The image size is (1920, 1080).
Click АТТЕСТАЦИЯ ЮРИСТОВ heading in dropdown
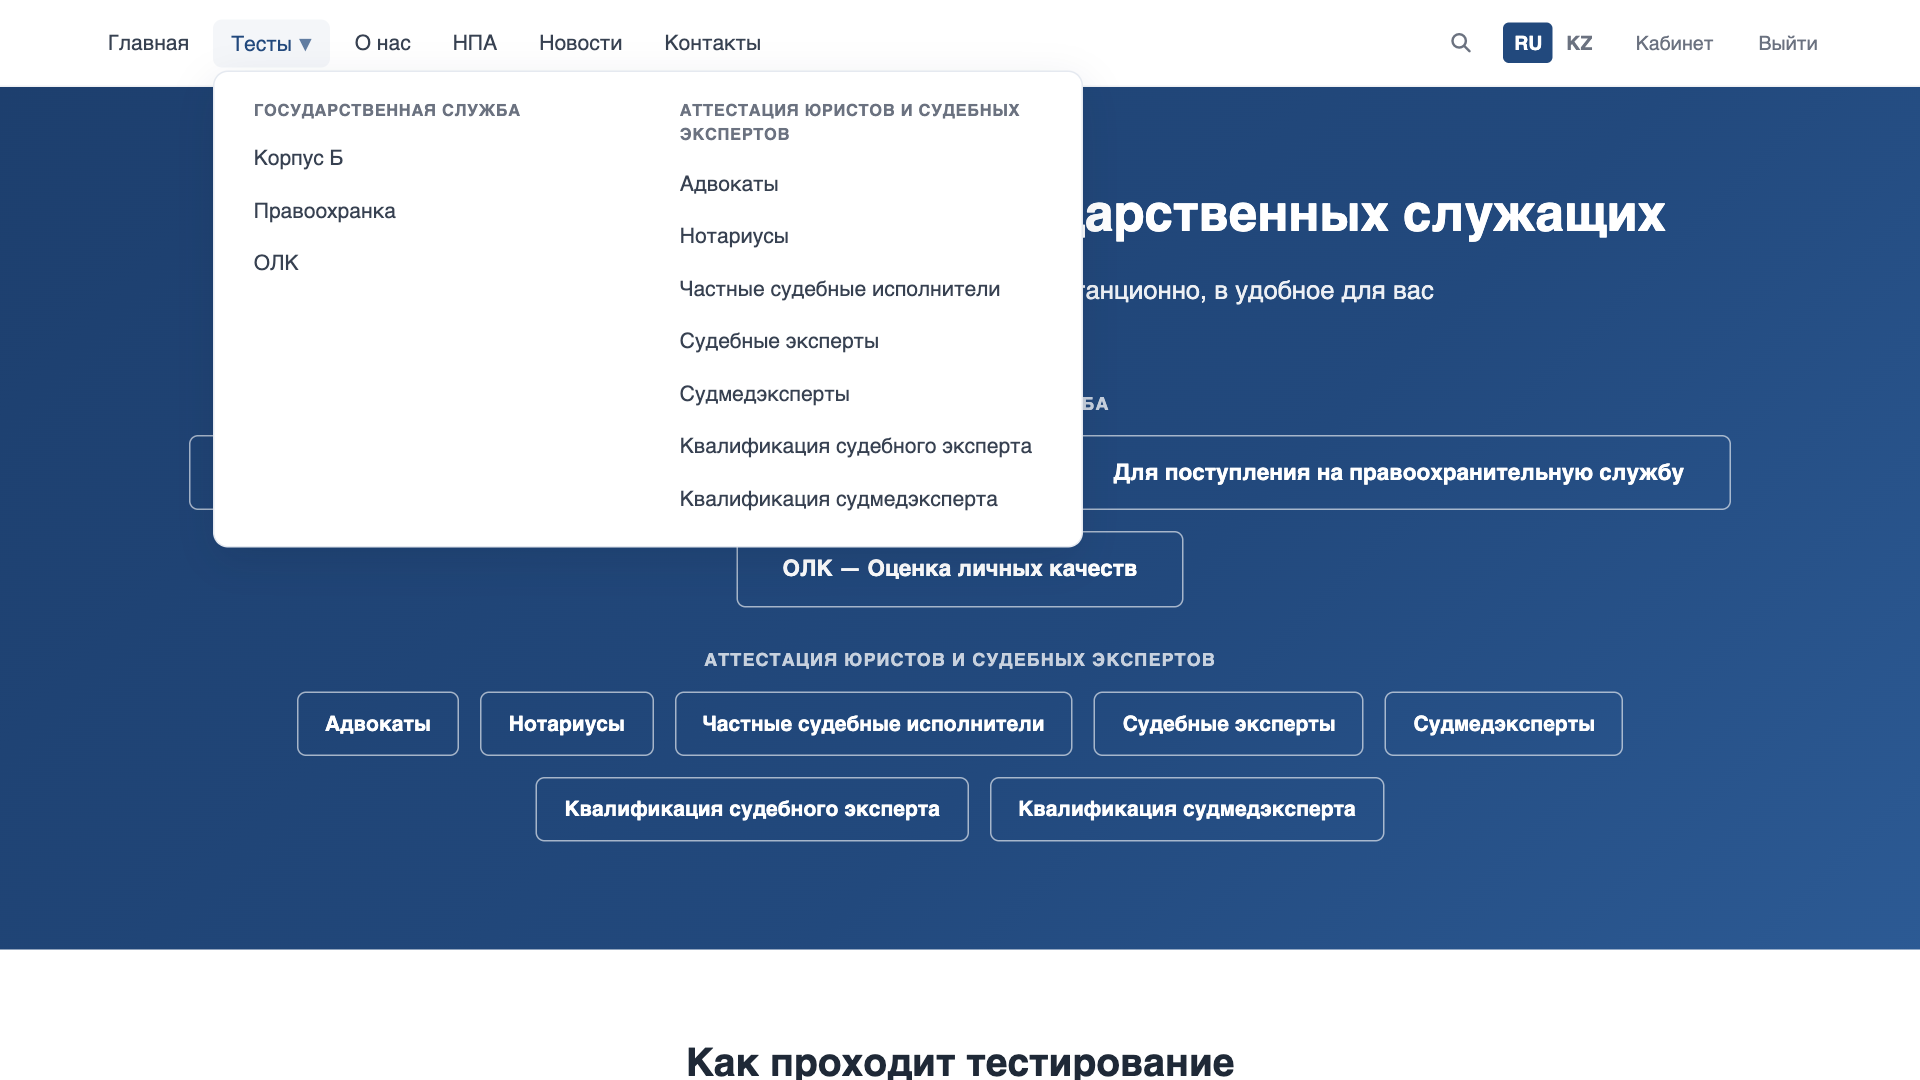tap(850, 122)
